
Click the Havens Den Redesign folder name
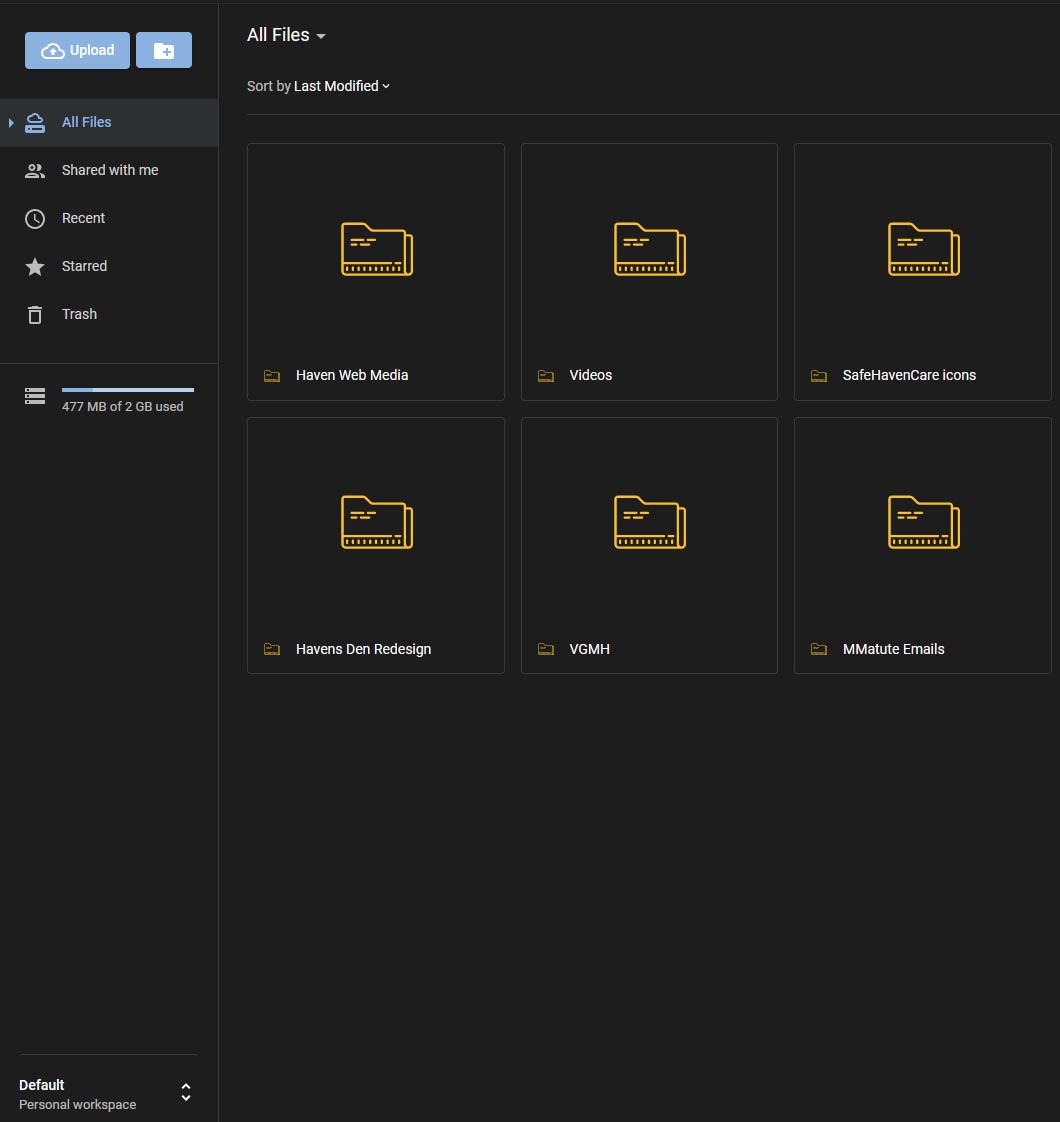tap(364, 649)
